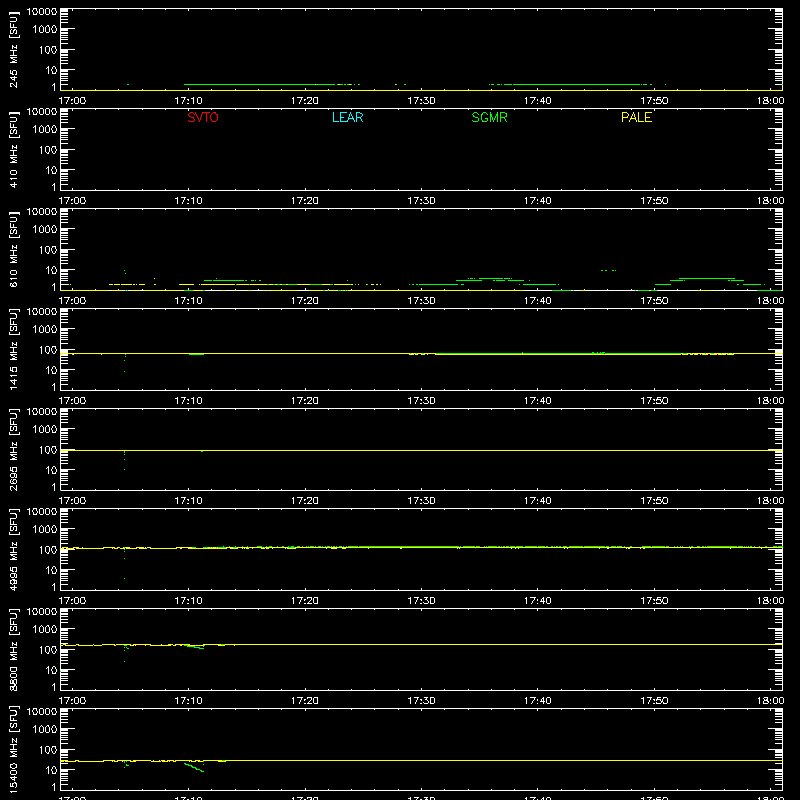Select the 410 MHz [SFU] axis title

coord(13,149)
